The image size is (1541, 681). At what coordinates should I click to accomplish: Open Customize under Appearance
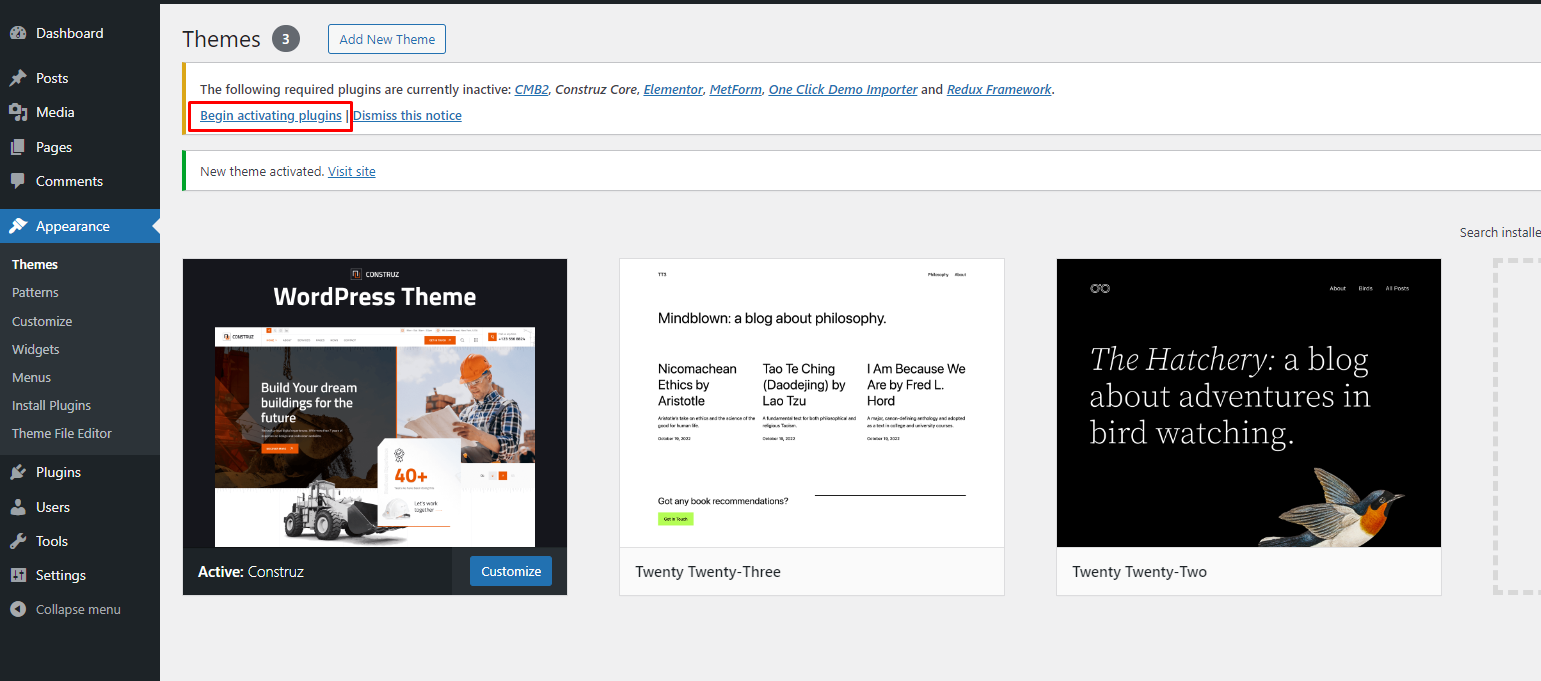pos(42,321)
